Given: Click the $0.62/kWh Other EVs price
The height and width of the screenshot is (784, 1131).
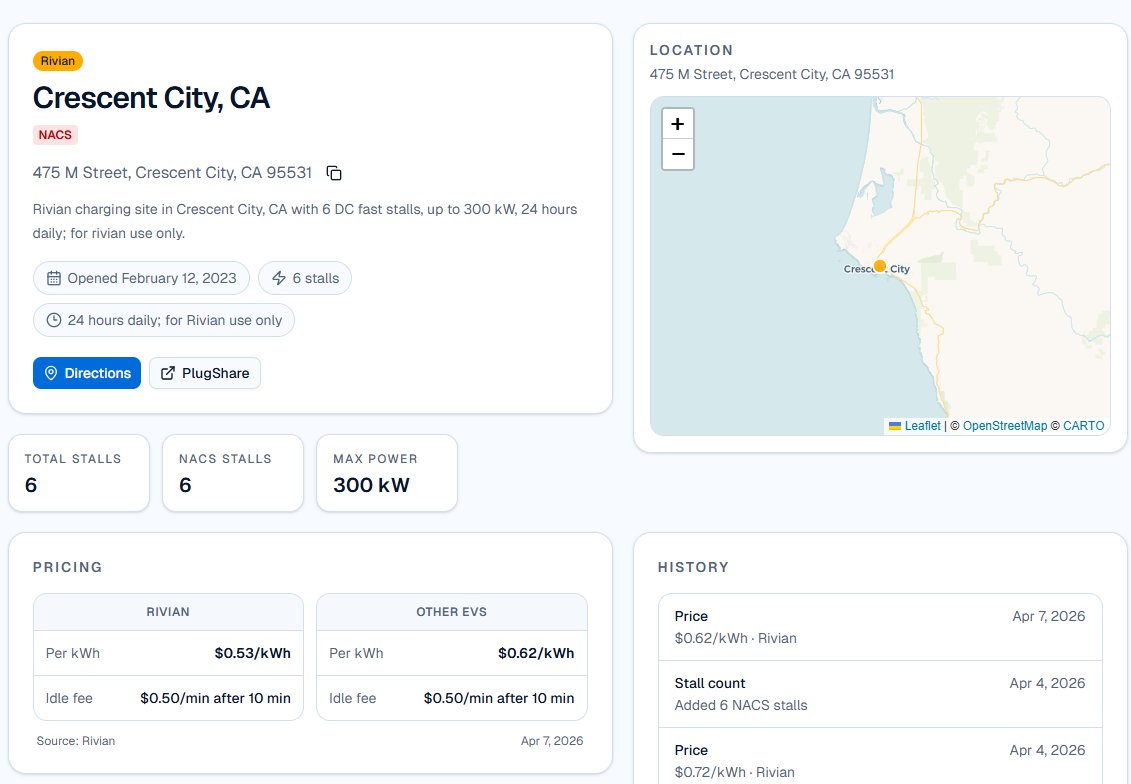Looking at the screenshot, I should pos(536,653).
